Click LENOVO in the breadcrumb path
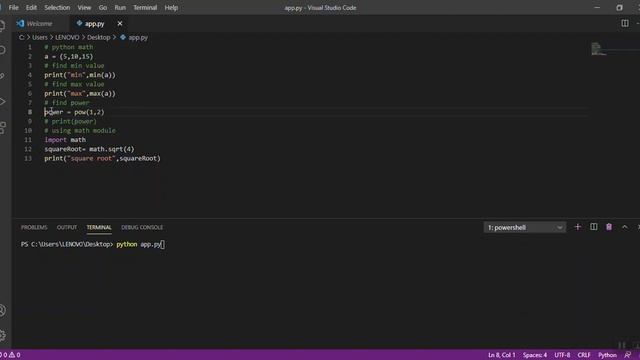Image resolution: width=640 pixels, height=360 pixels. [x=67, y=37]
